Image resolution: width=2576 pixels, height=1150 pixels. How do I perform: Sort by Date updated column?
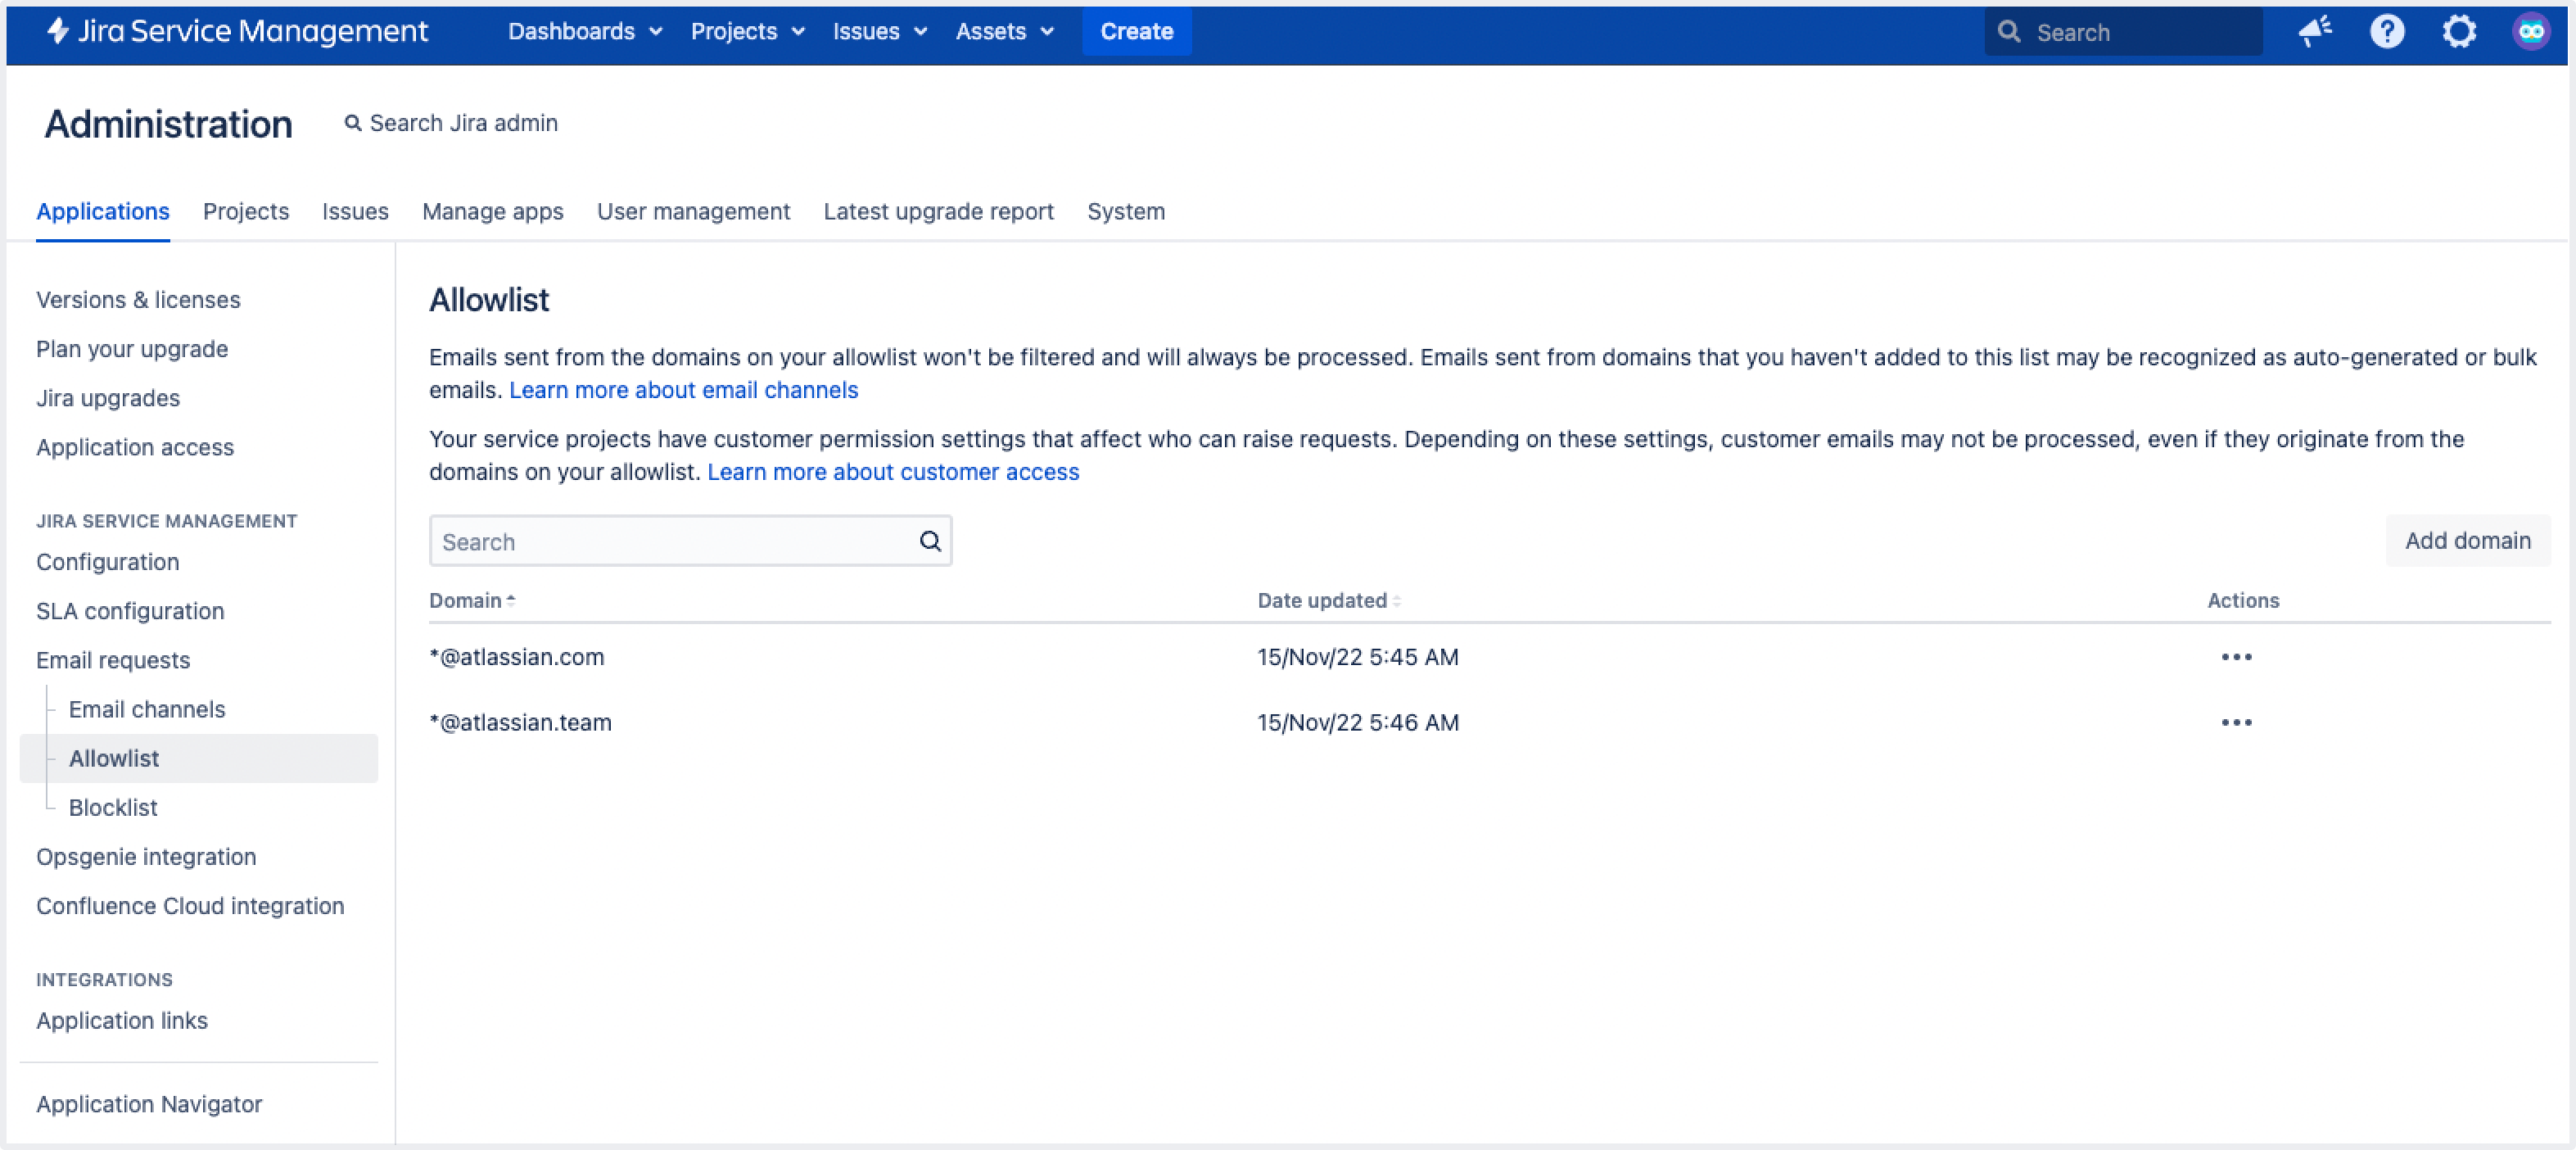(x=1329, y=600)
